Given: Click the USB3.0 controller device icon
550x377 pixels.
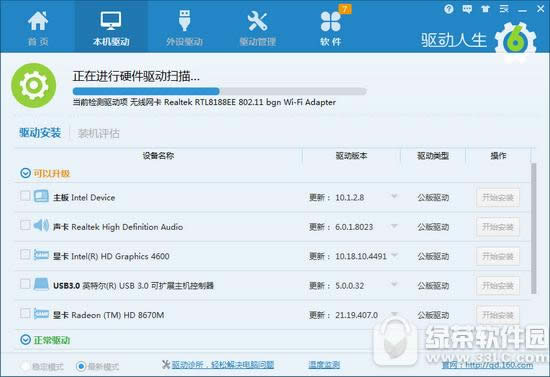Looking at the screenshot, I should tap(41, 284).
